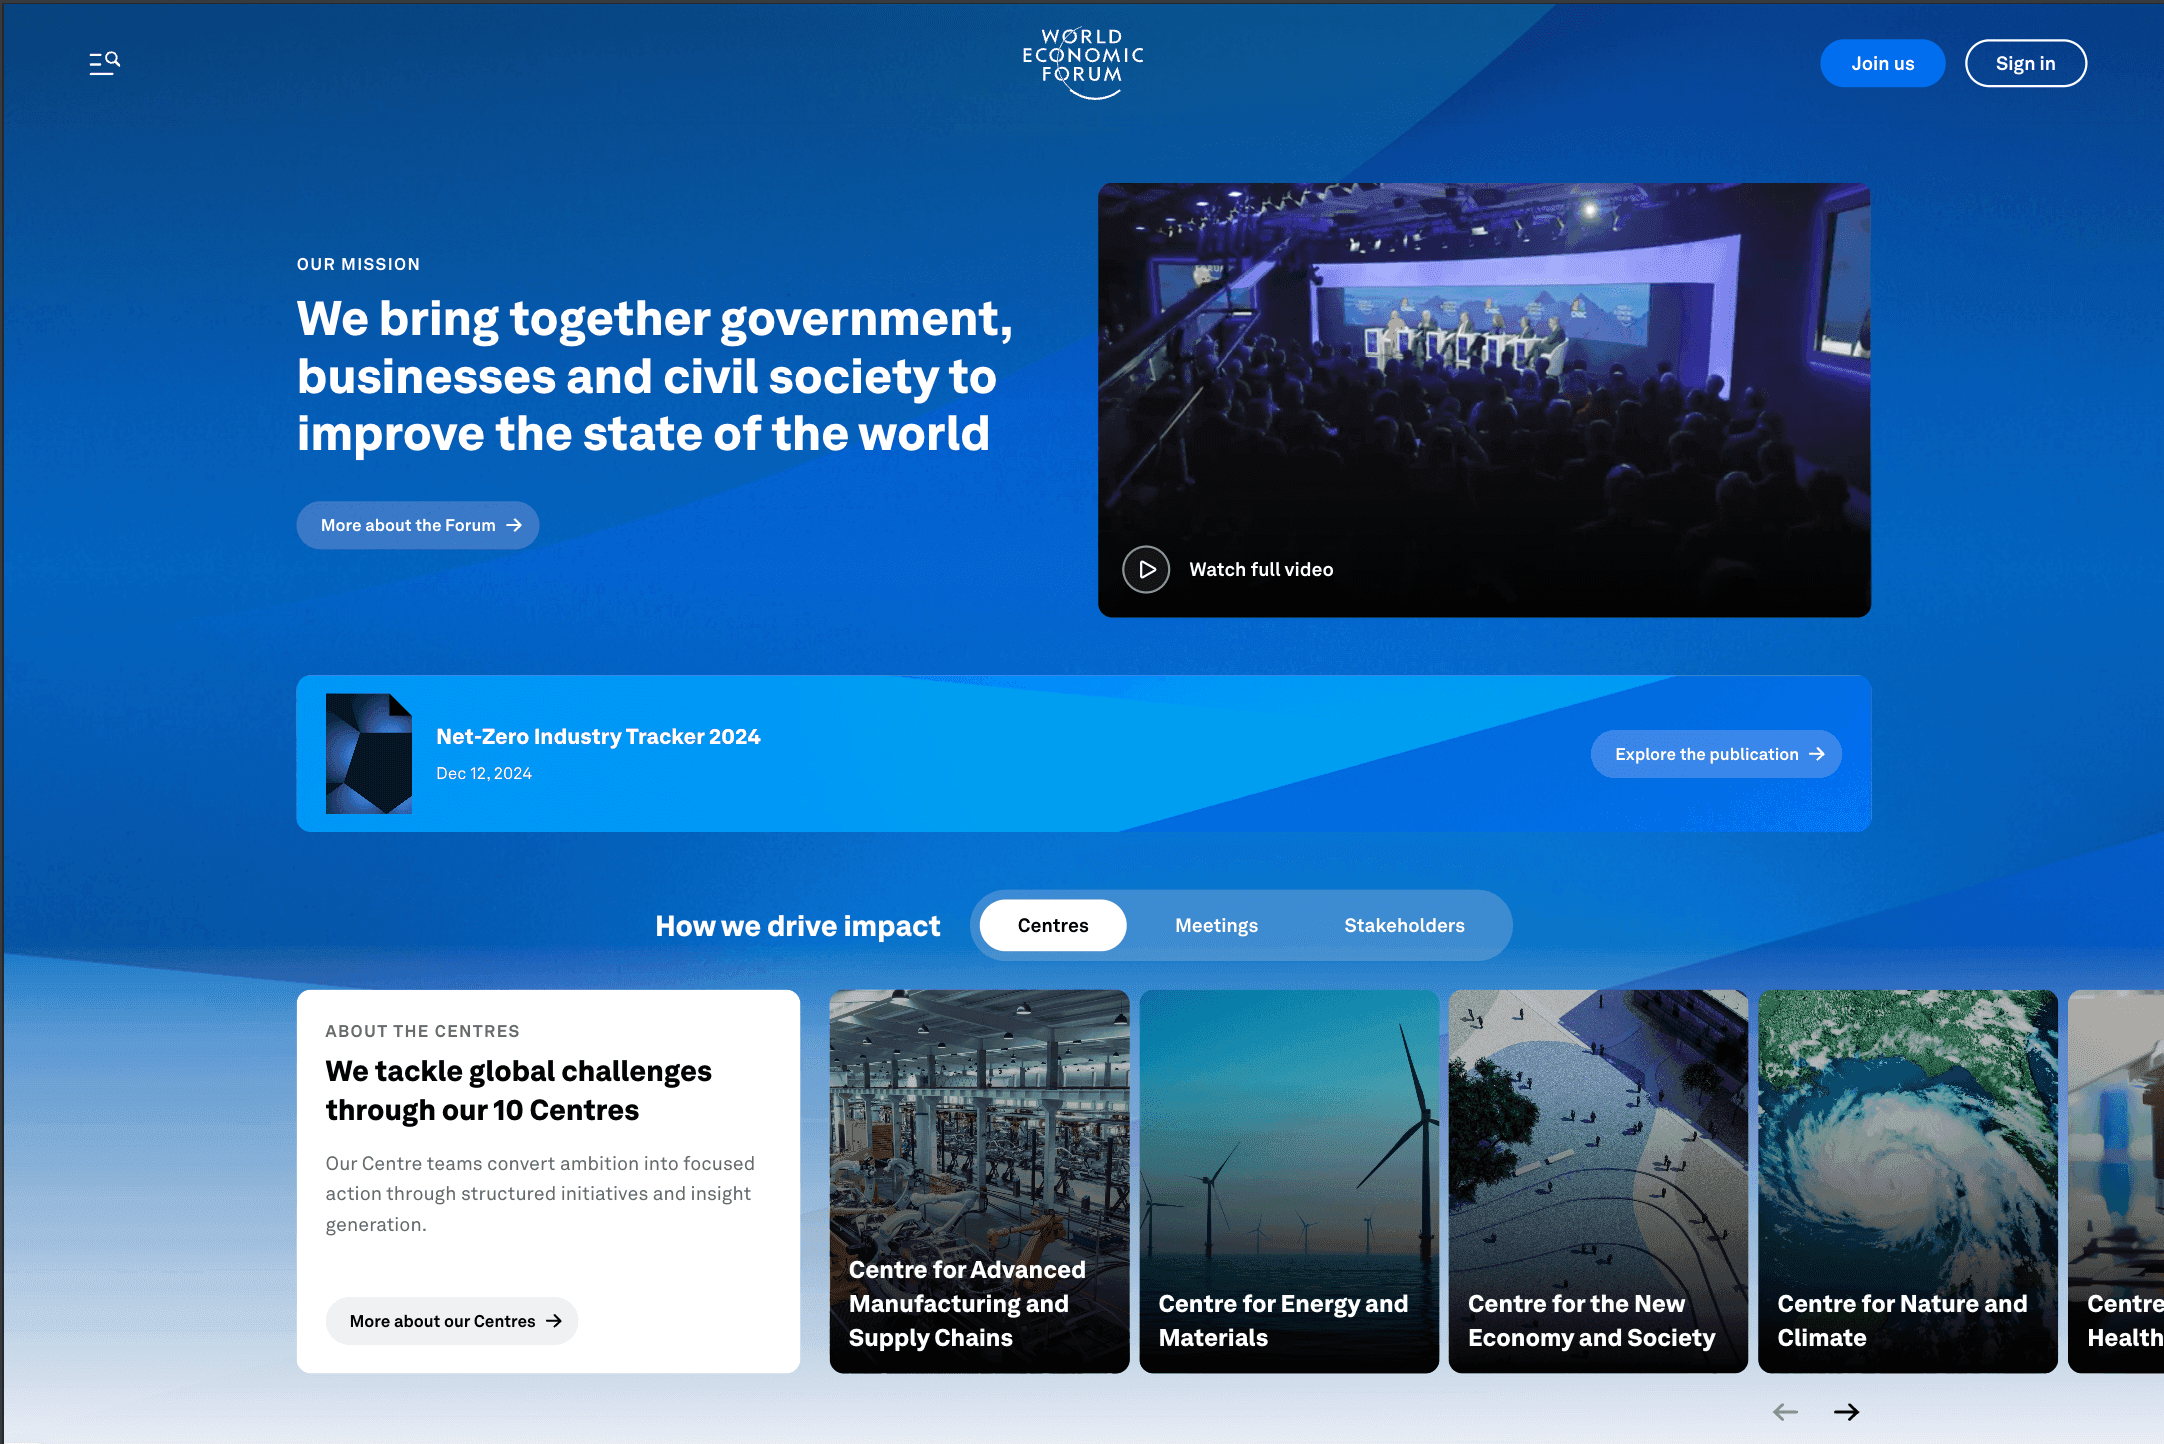Open Centre for Nature and Climate card

tap(1908, 1181)
